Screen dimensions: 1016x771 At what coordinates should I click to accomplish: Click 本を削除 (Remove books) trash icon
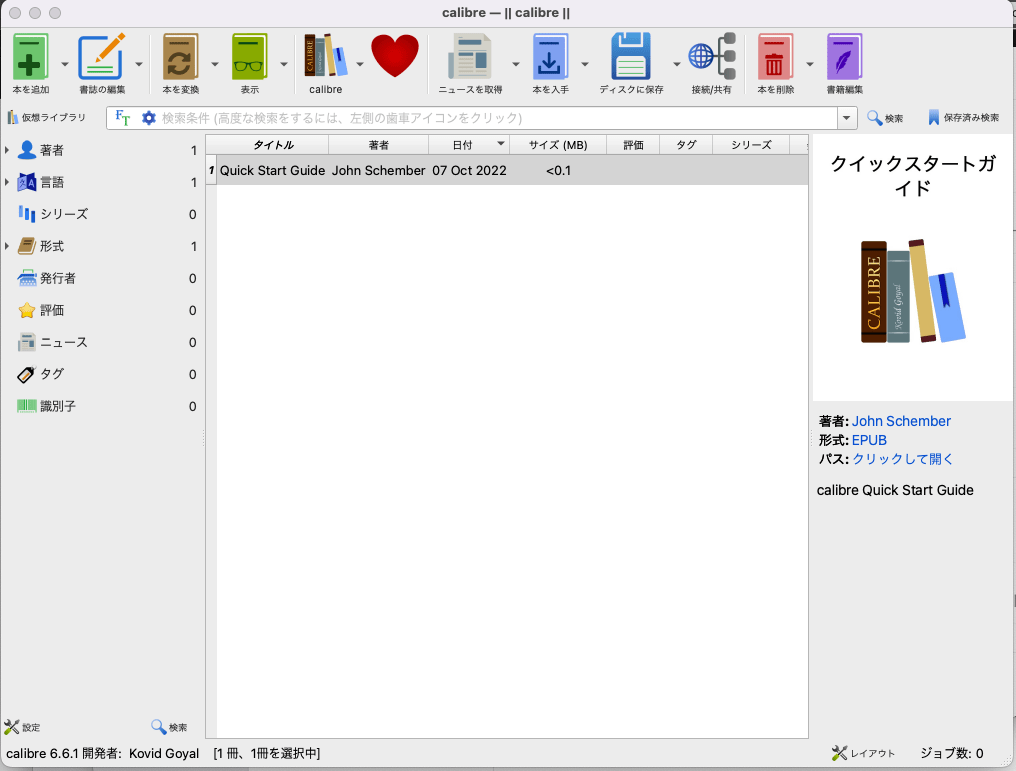tap(775, 57)
